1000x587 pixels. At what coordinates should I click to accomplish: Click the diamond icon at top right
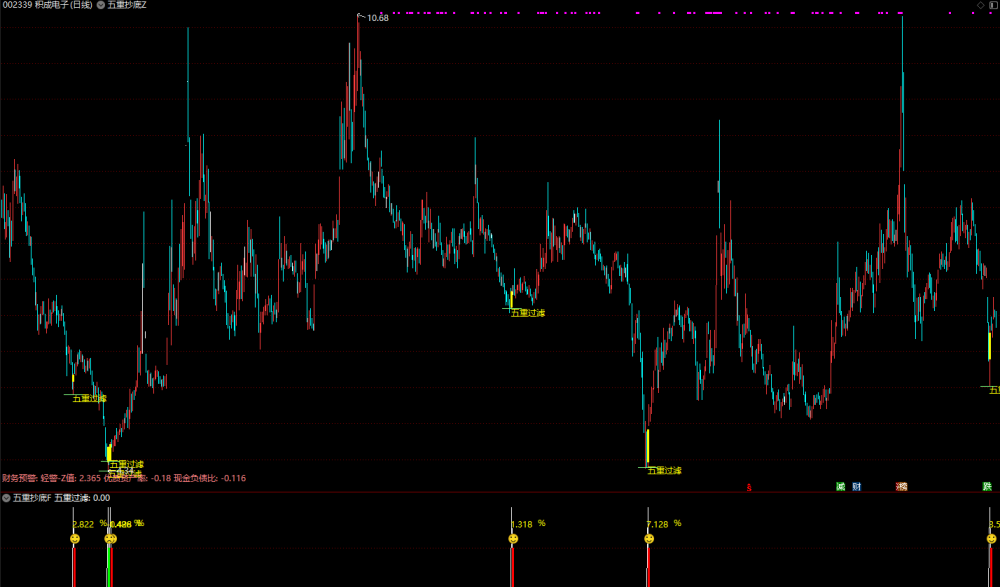pos(981,5)
